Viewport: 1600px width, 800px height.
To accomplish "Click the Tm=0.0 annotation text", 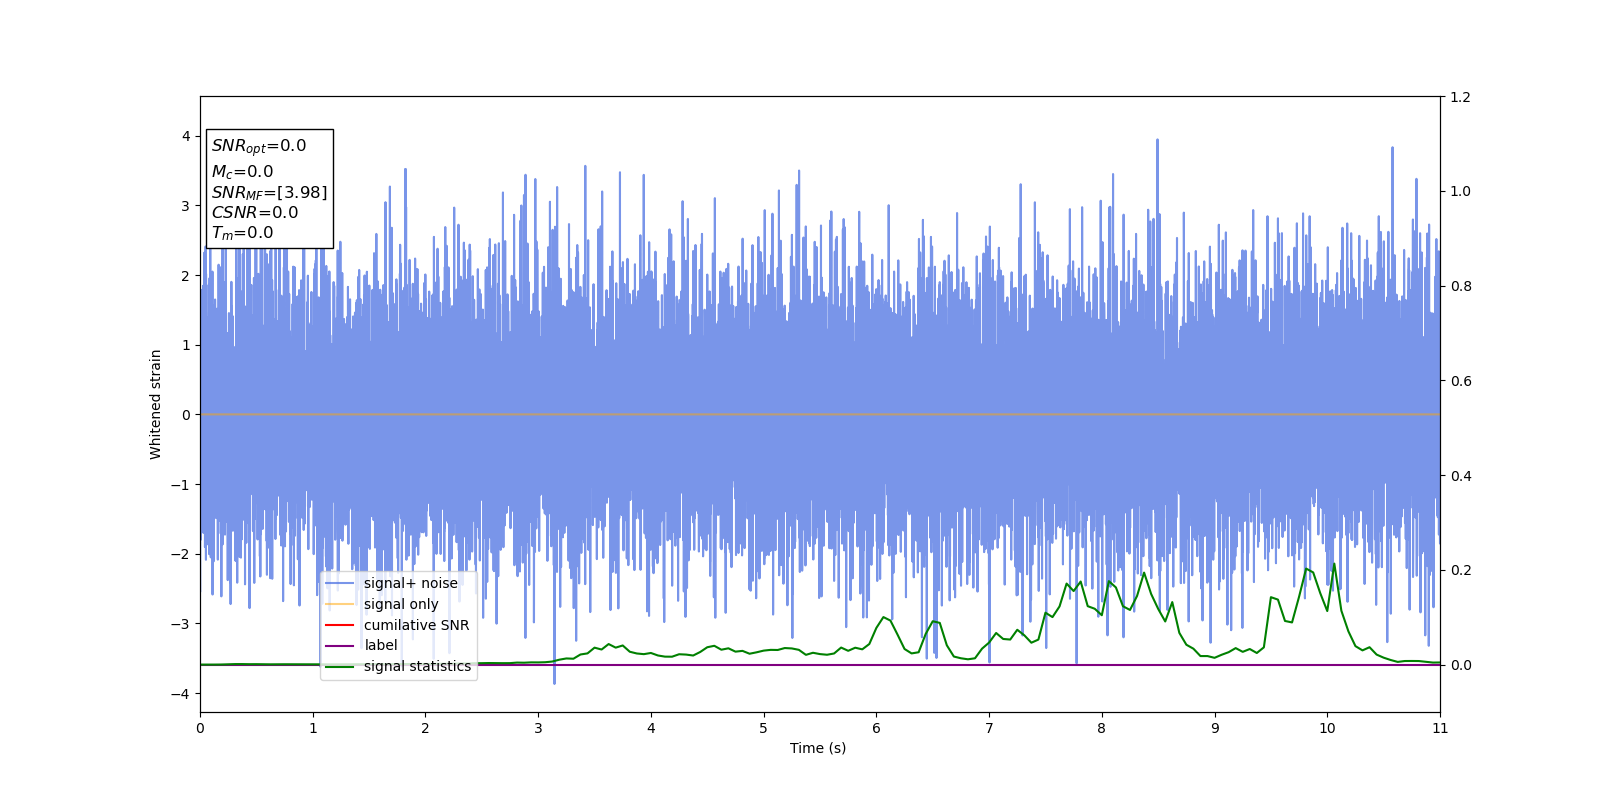I will point(242,233).
